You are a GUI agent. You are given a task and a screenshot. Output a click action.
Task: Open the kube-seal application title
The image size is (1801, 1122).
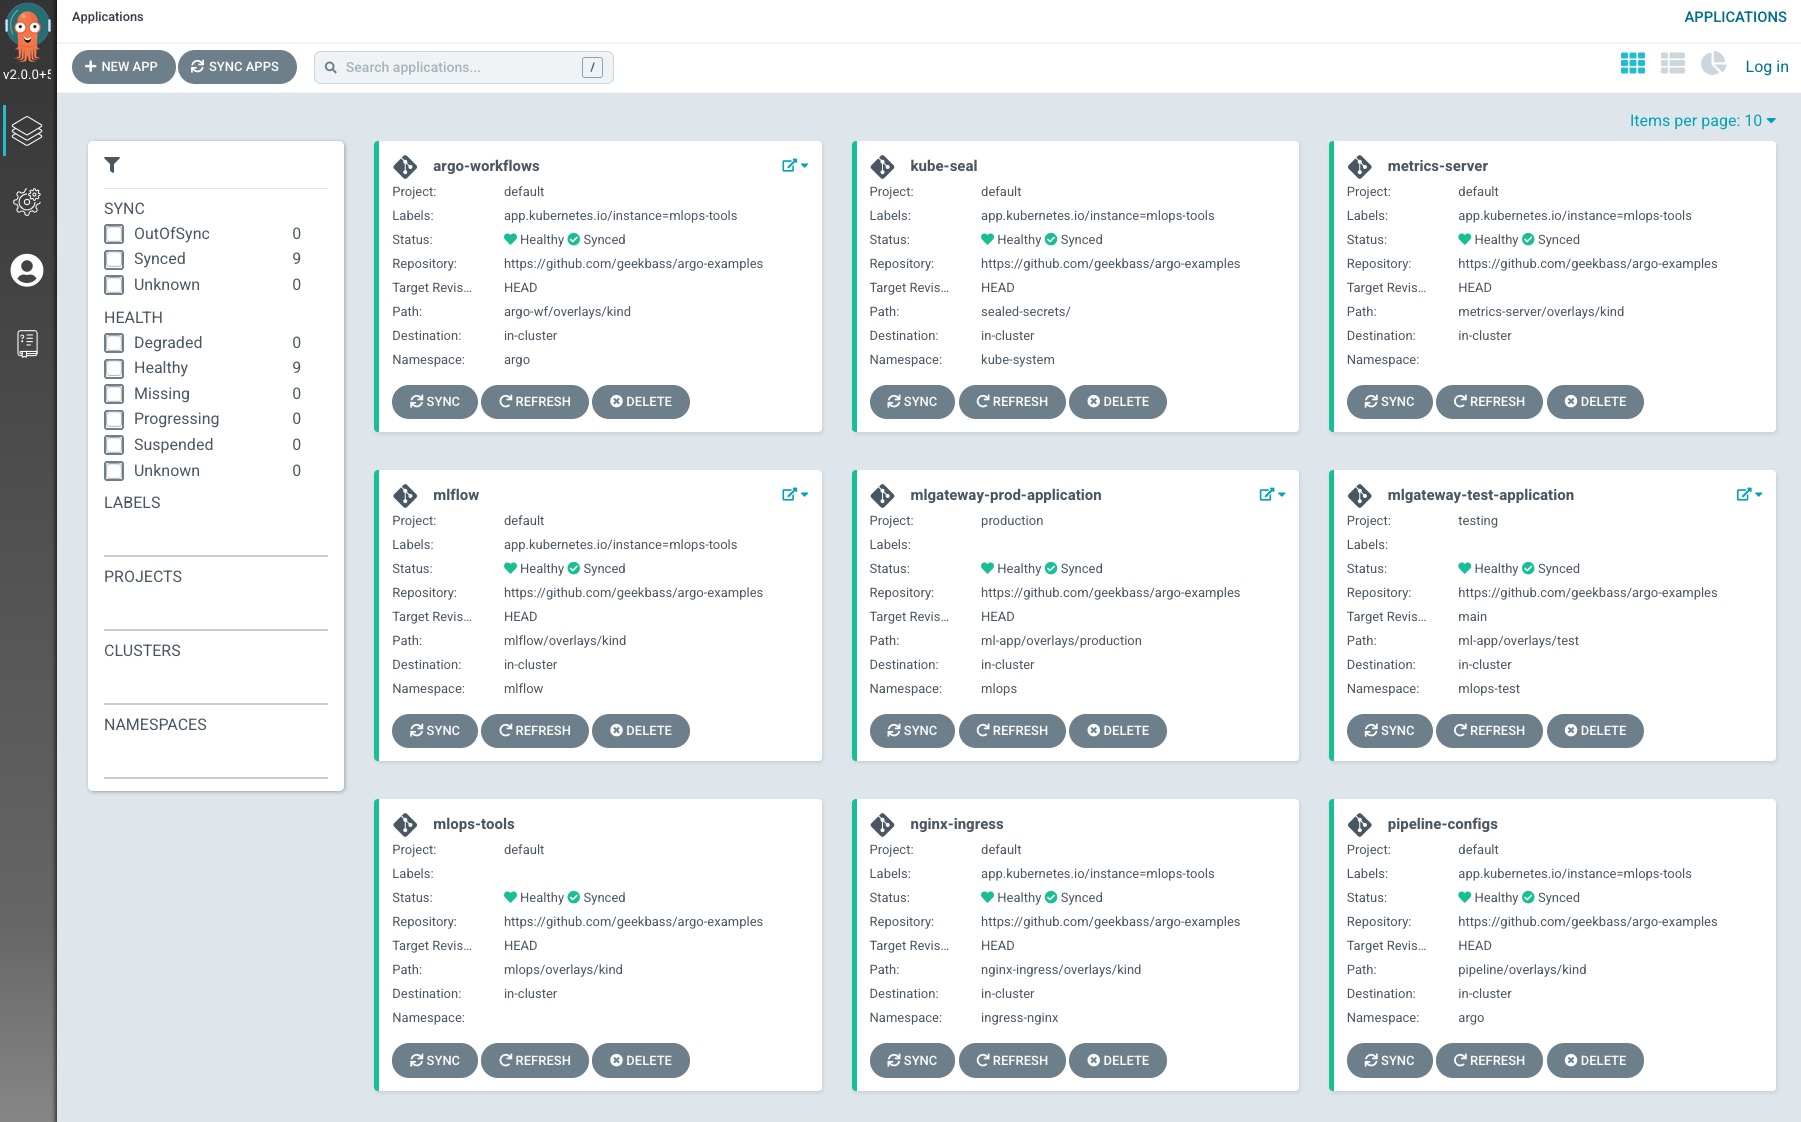coord(943,166)
